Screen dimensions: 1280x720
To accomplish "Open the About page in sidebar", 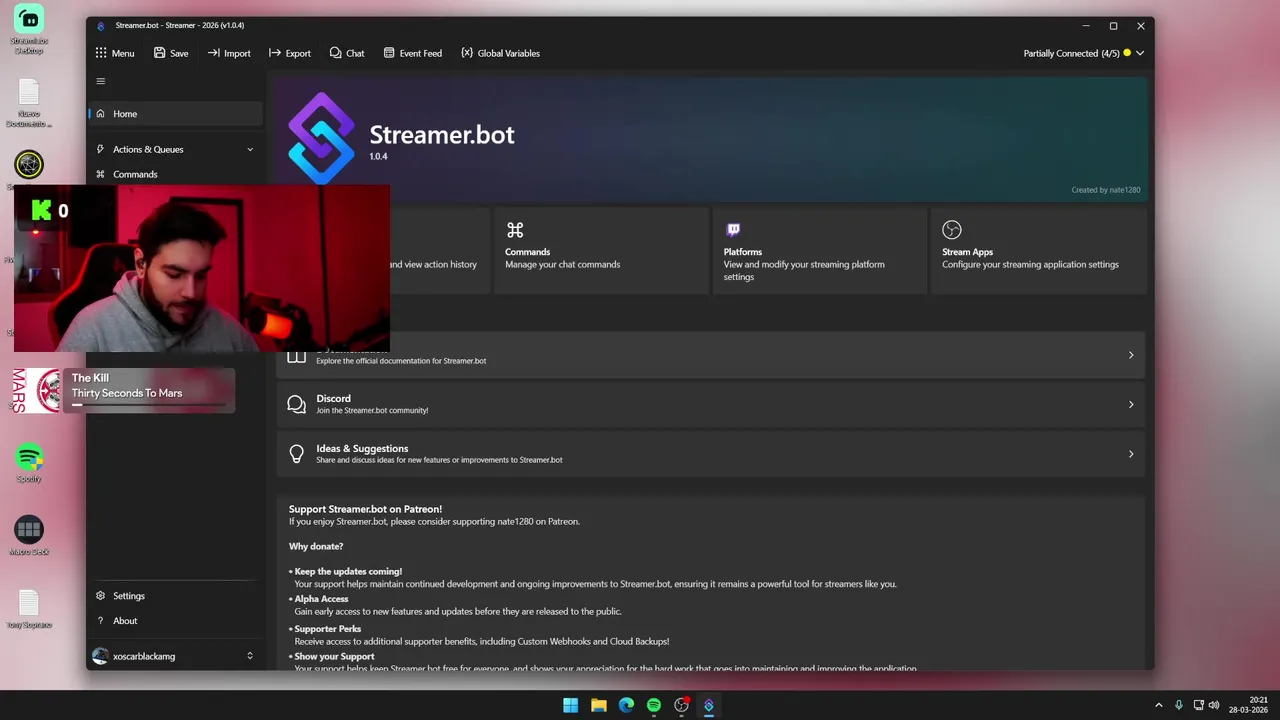I will pyautogui.click(x=175, y=621).
